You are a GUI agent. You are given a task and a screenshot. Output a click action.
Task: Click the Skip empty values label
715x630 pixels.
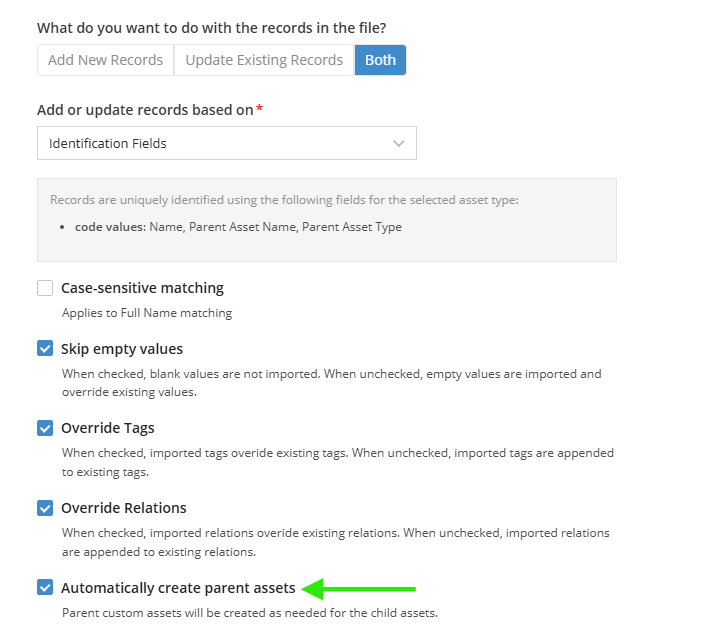(x=122, y=349)
